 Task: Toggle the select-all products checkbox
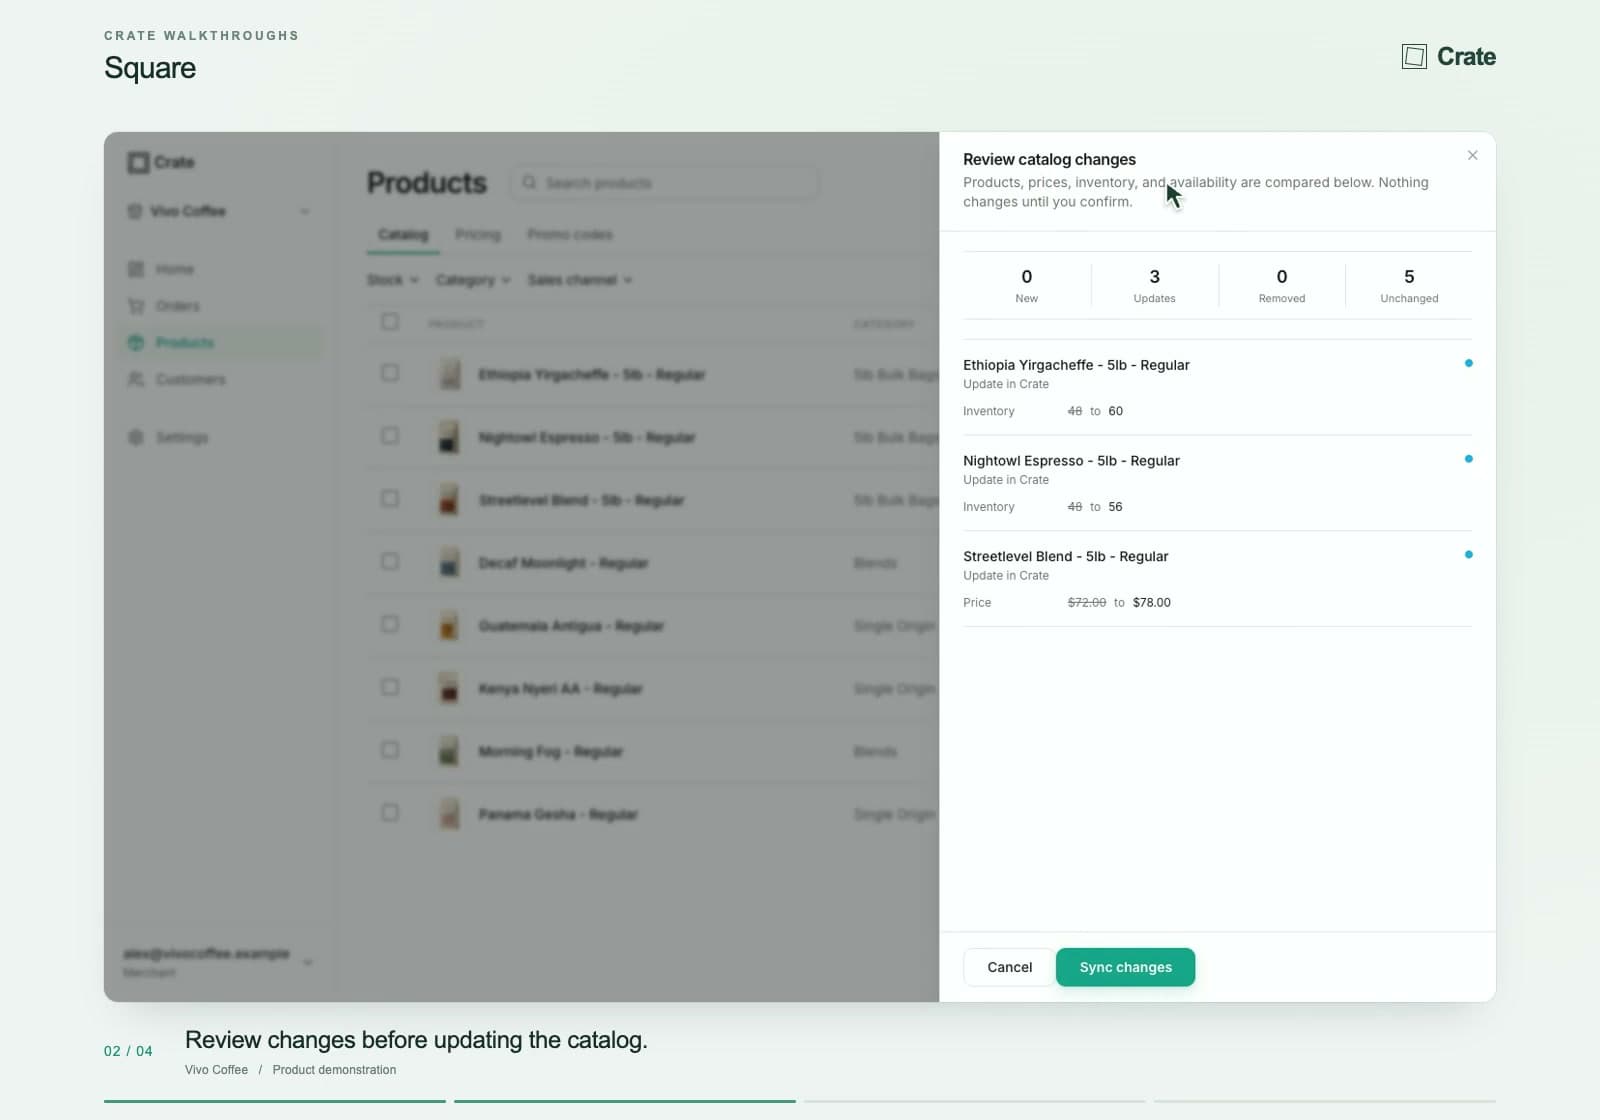(x=390, y=322)
